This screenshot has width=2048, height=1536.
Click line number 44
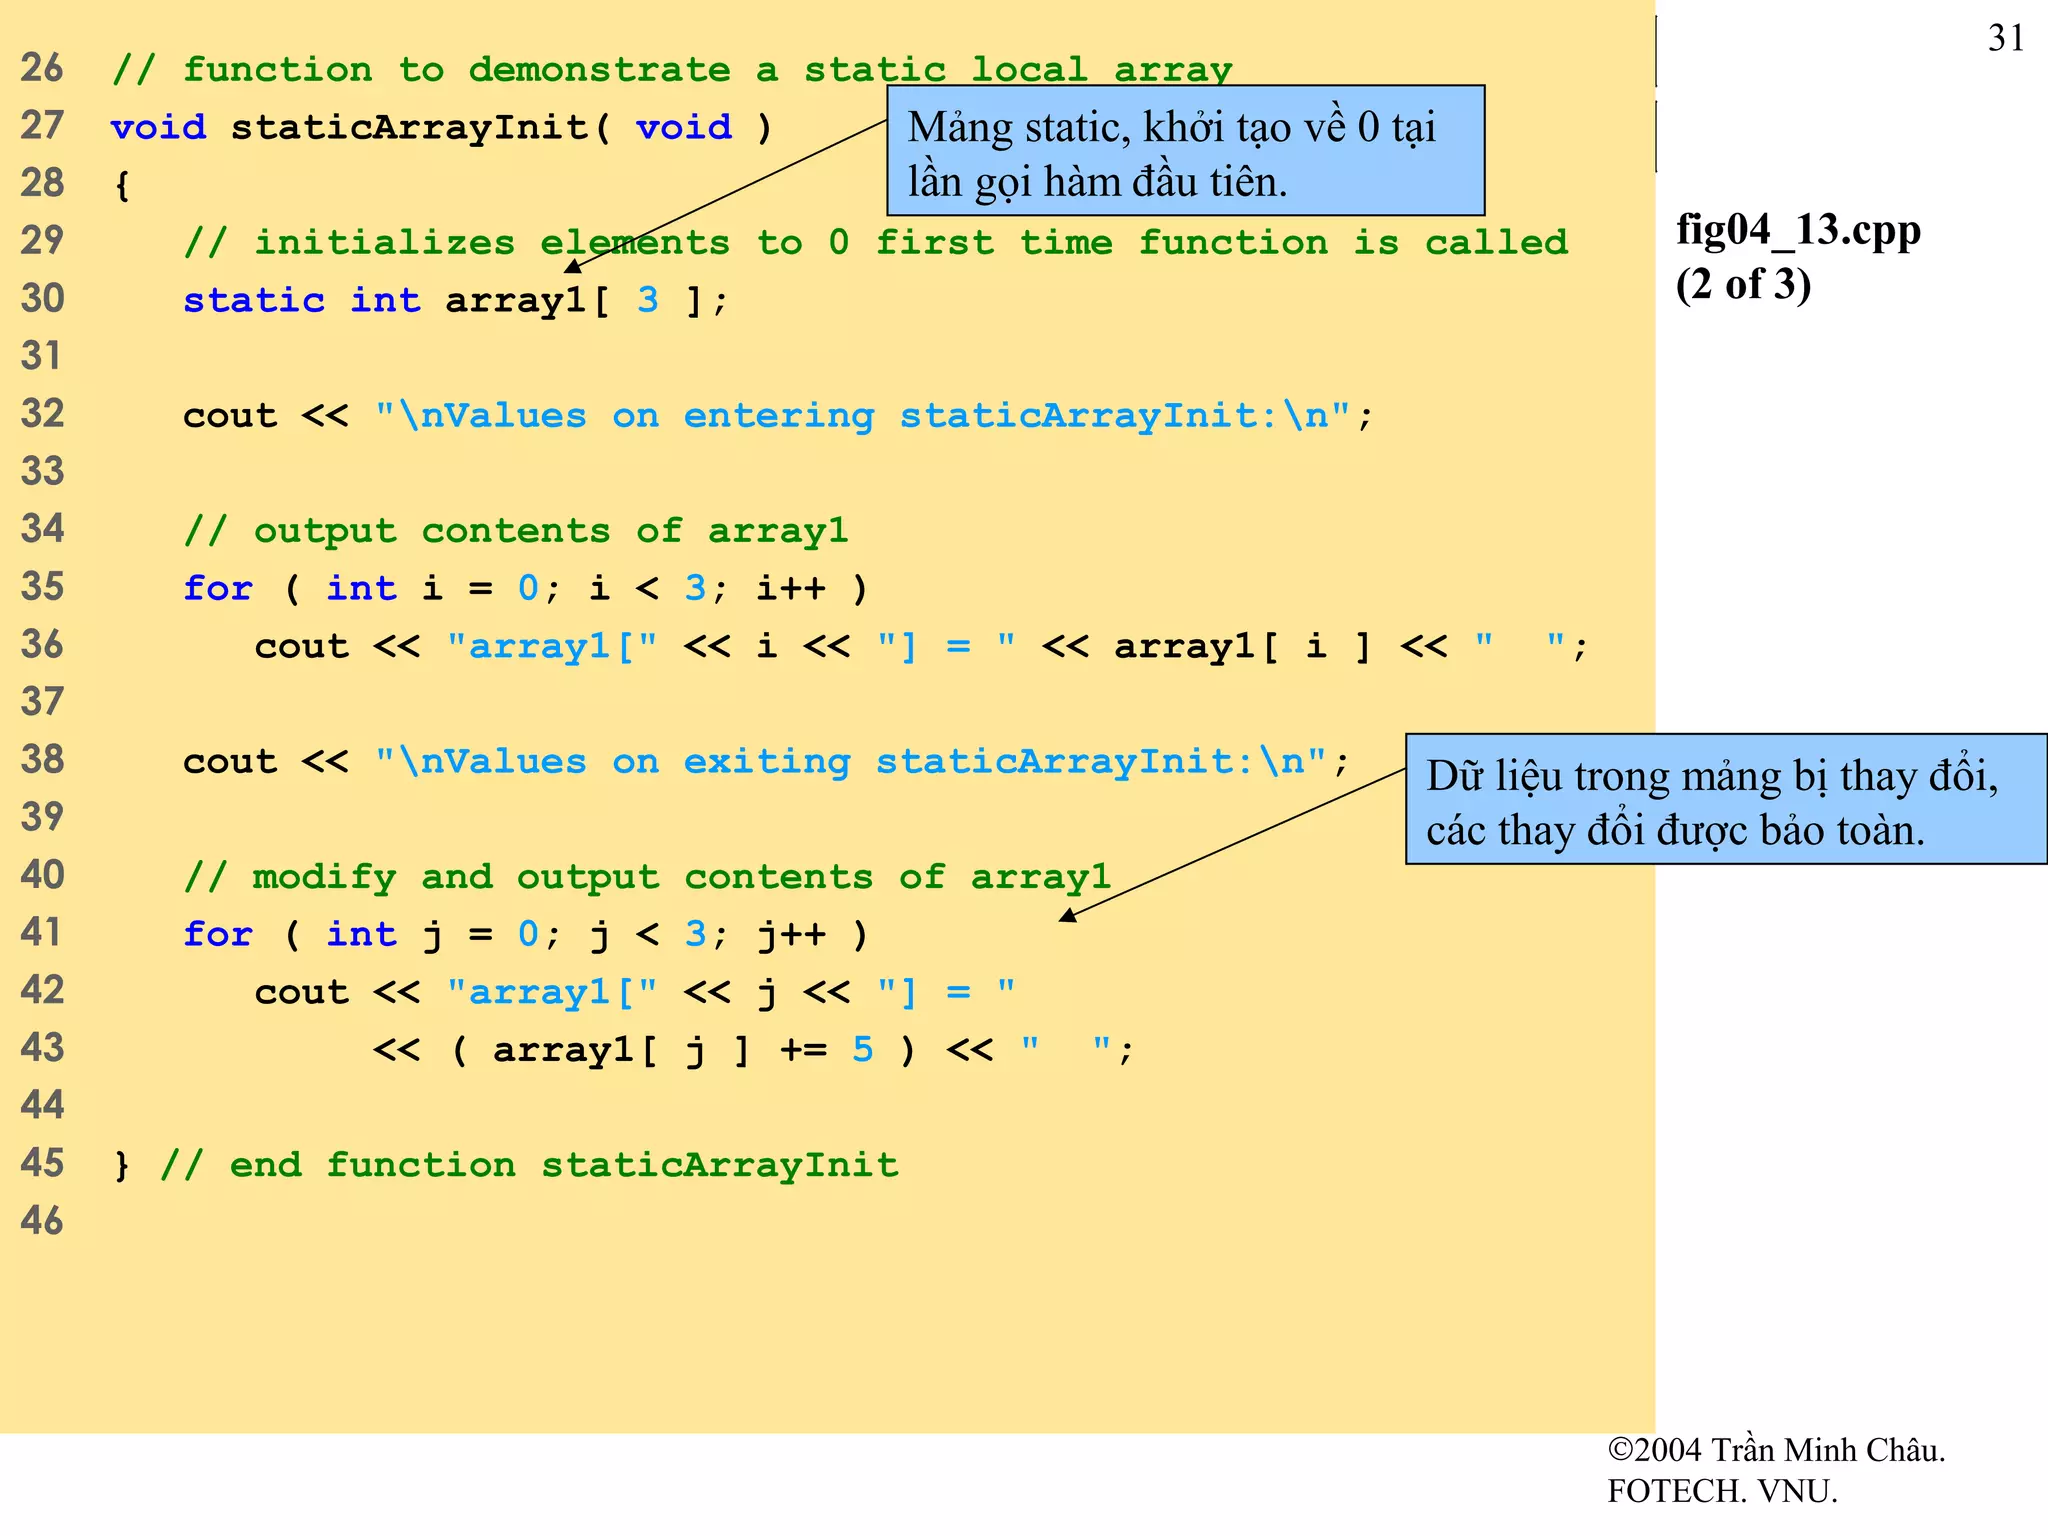(42, 1106)
